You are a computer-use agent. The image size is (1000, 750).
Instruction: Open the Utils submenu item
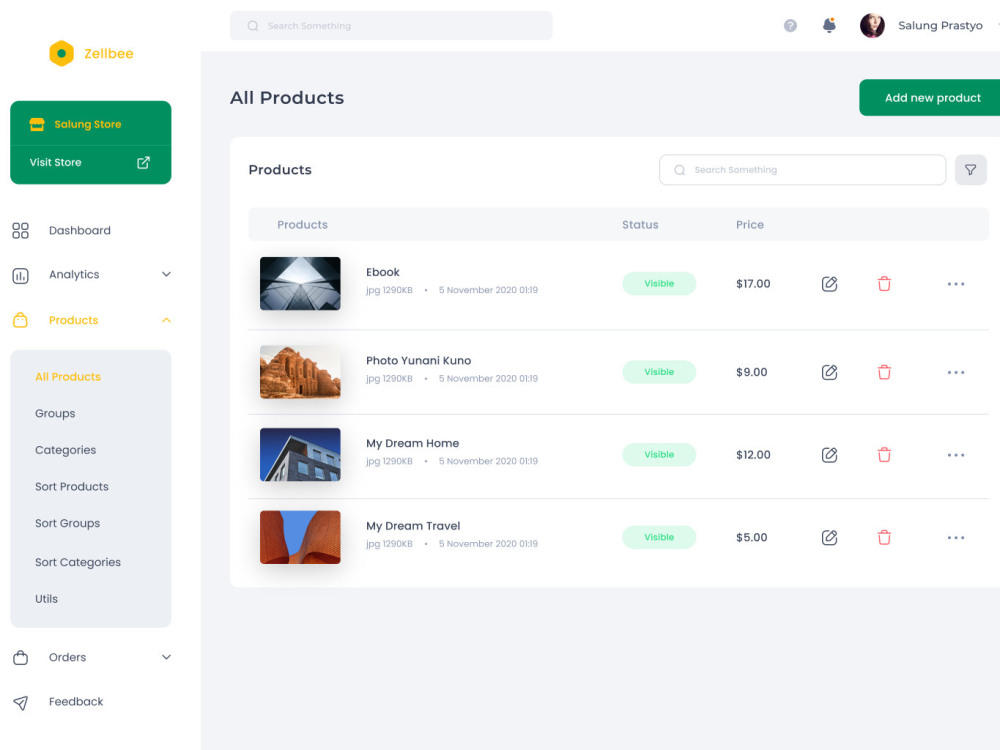[x=47, y=599]
